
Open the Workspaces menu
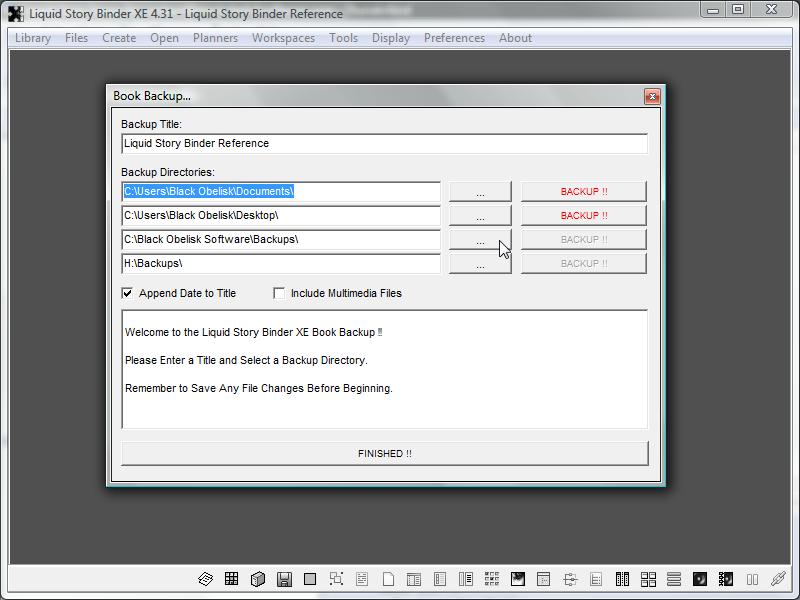coord(283,38)
